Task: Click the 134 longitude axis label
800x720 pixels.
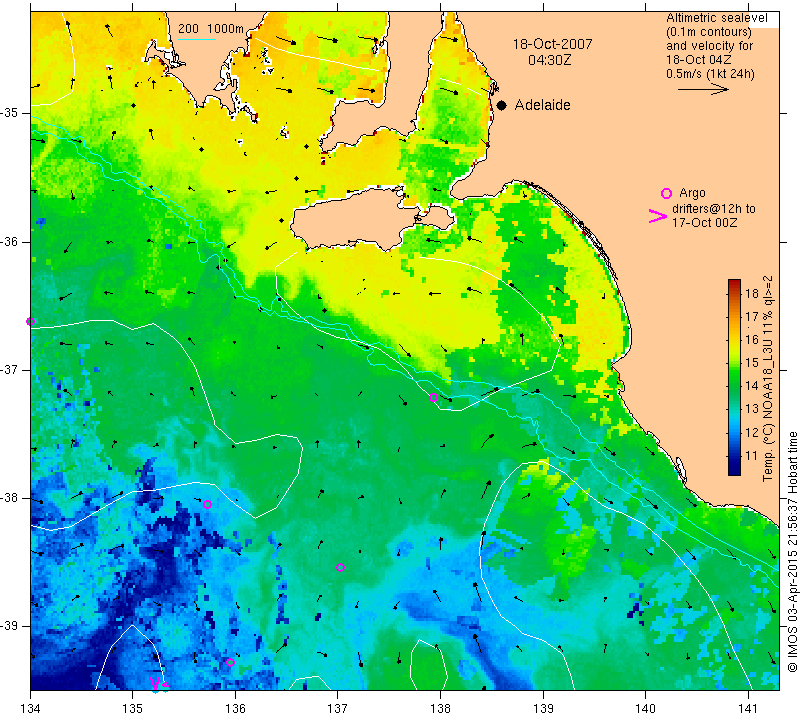Action: pos(30,709)
